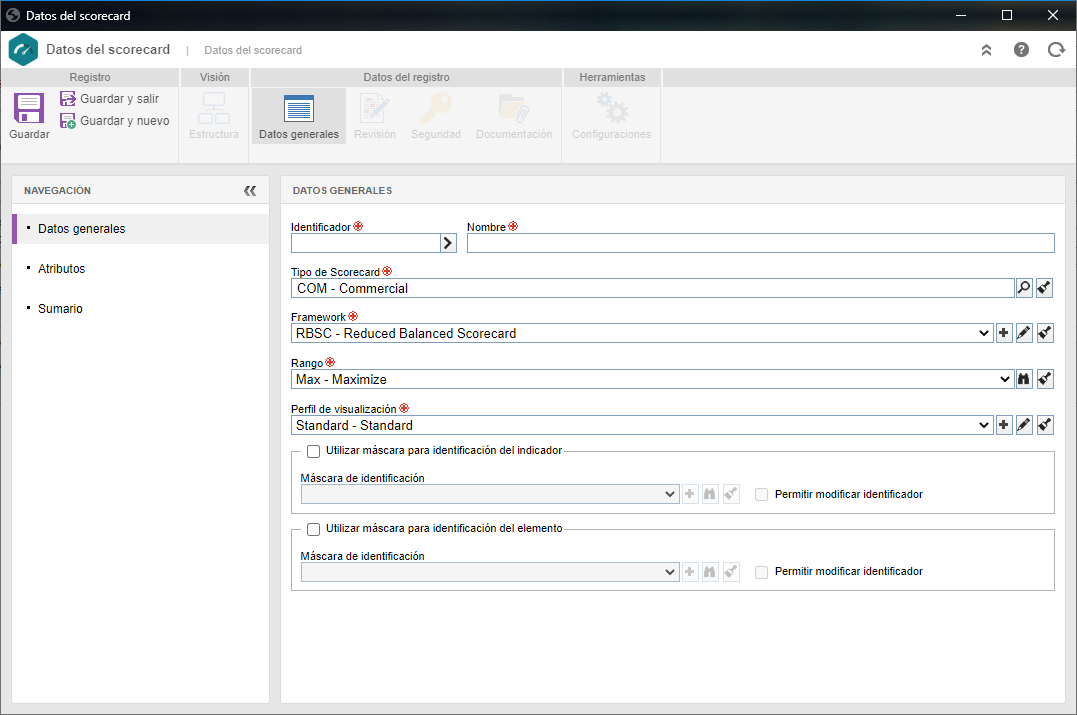Click the Guardar save icon

pyautogui.click(x=29, y=109)
